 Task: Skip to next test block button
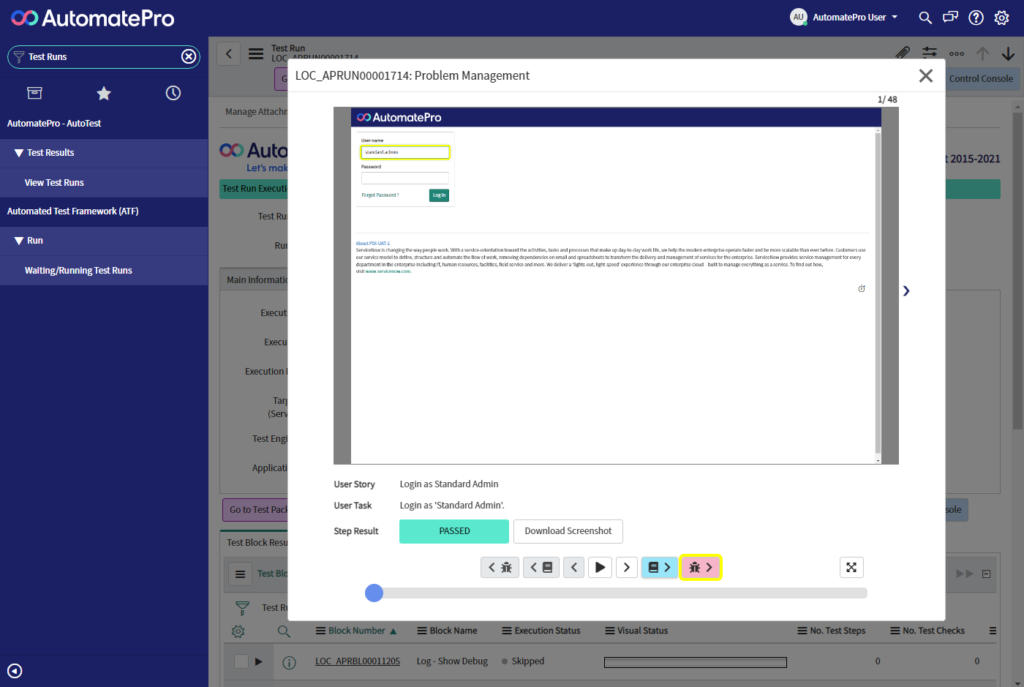659,568
